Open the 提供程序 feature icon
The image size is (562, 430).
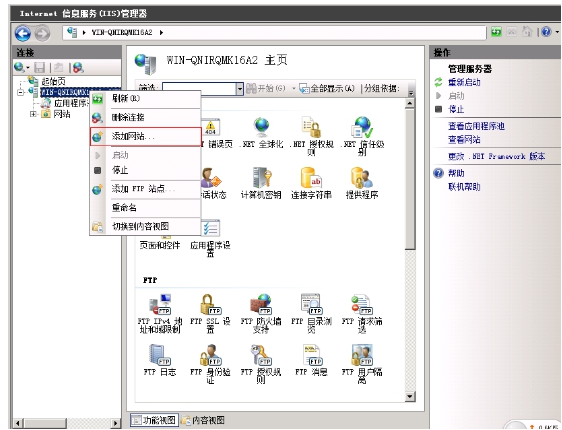(x=362, y=183)
